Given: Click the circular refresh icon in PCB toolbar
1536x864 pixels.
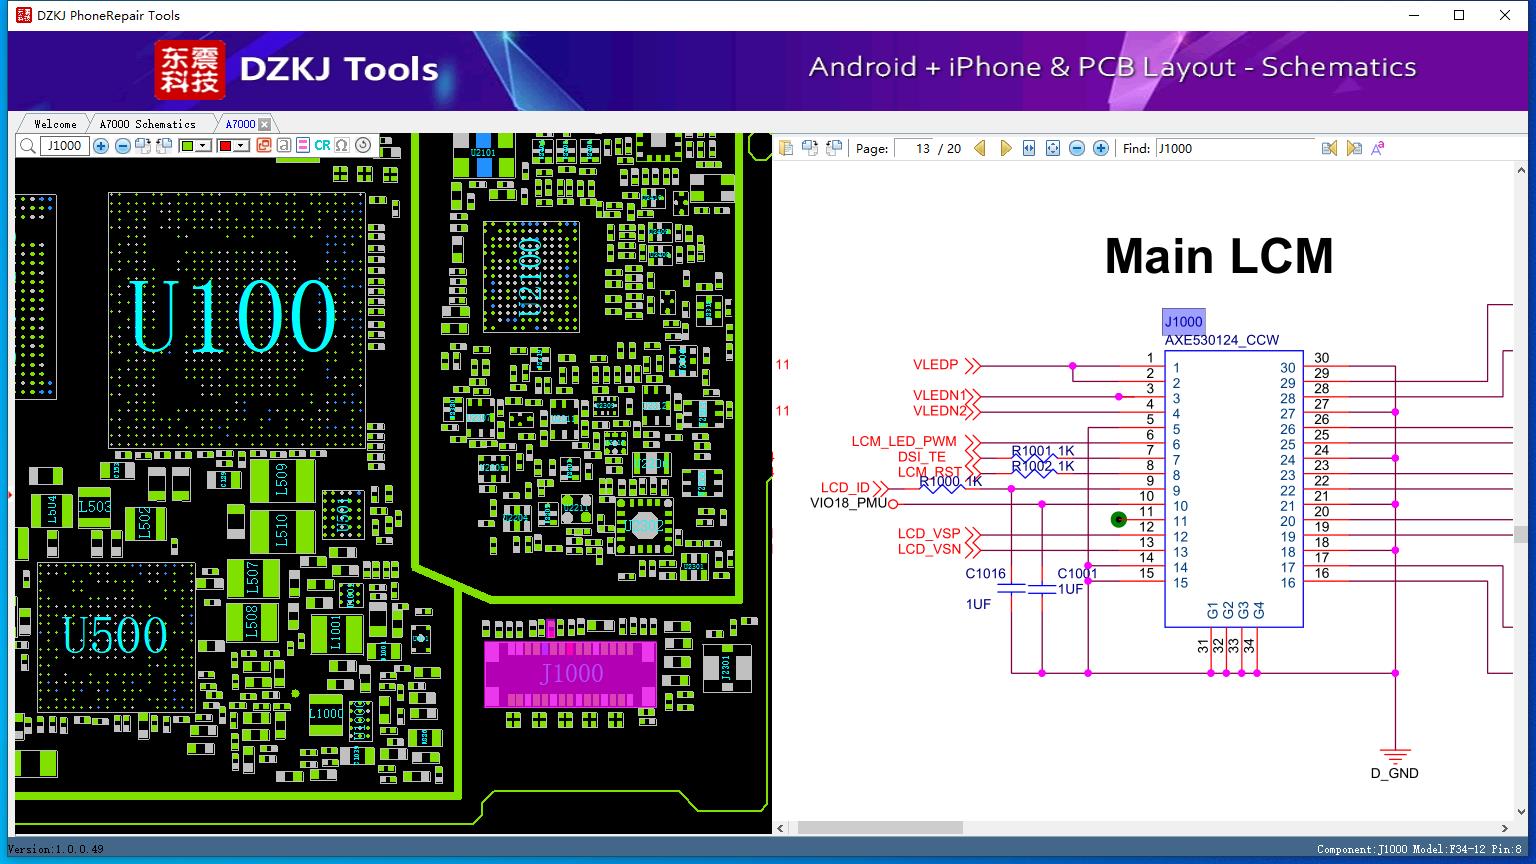Looking at the screenshot, I should click(363, 146).
